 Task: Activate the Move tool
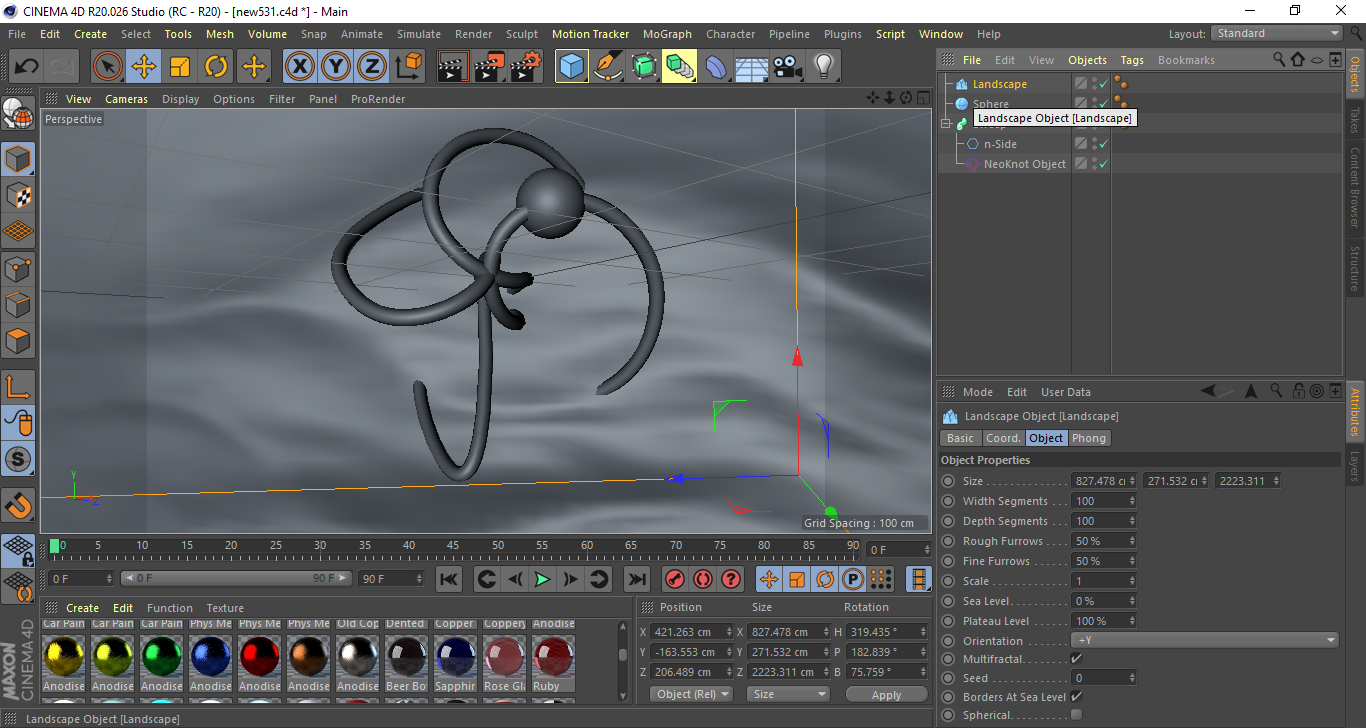tap(144, 67)
